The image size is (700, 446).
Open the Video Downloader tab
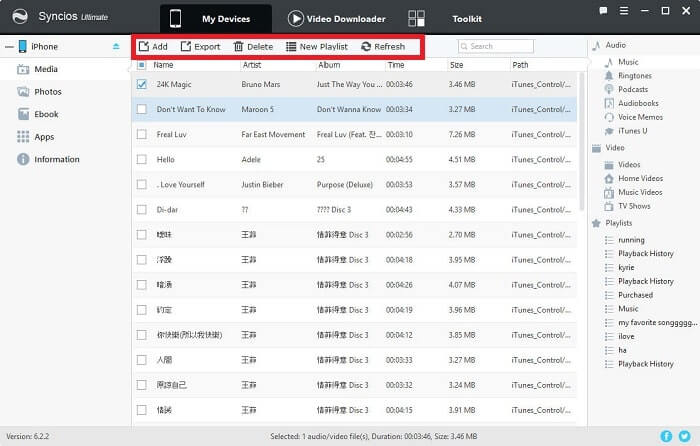pyautogui.click(x=337, y=19)
